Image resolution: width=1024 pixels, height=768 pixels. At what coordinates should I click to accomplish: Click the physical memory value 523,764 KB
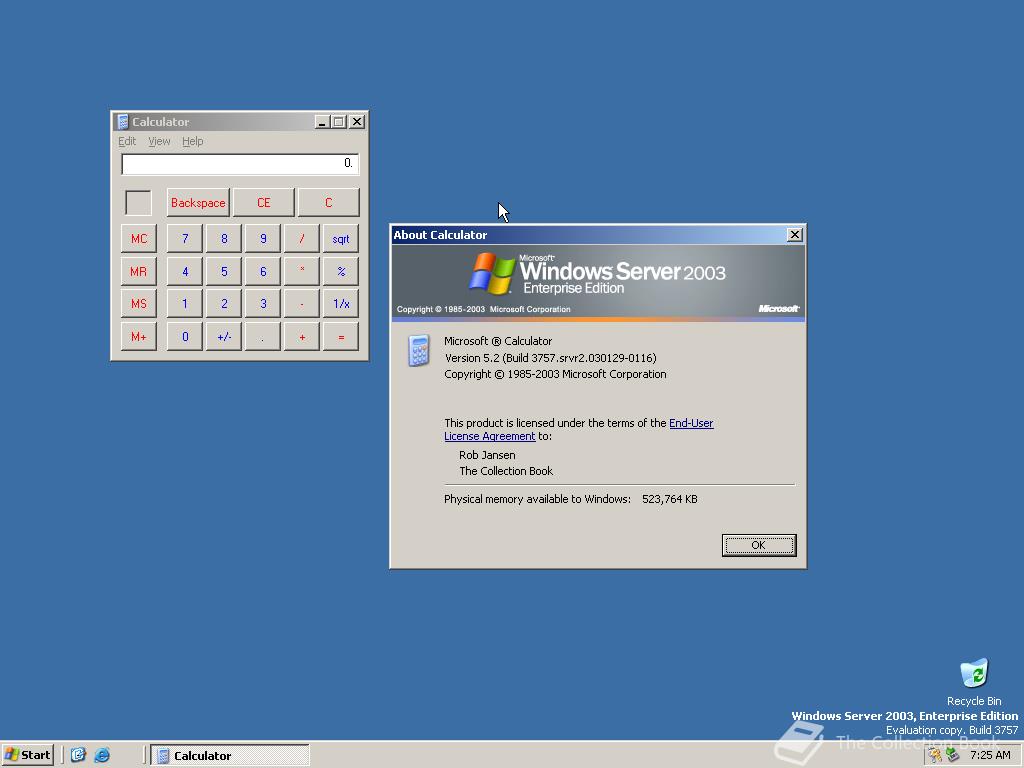(669, 499)
